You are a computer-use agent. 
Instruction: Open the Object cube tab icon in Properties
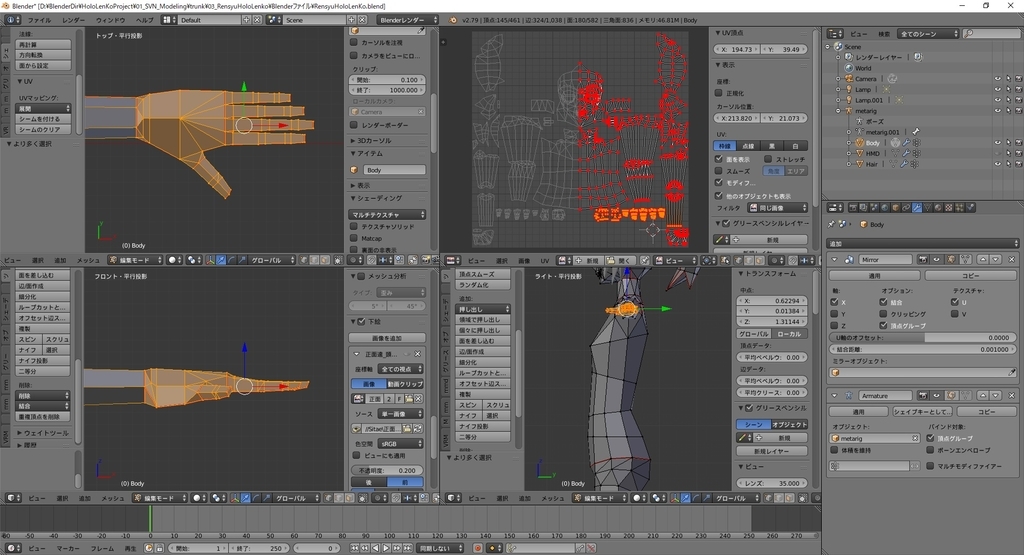pyautogui.click(x=895, y=208)
